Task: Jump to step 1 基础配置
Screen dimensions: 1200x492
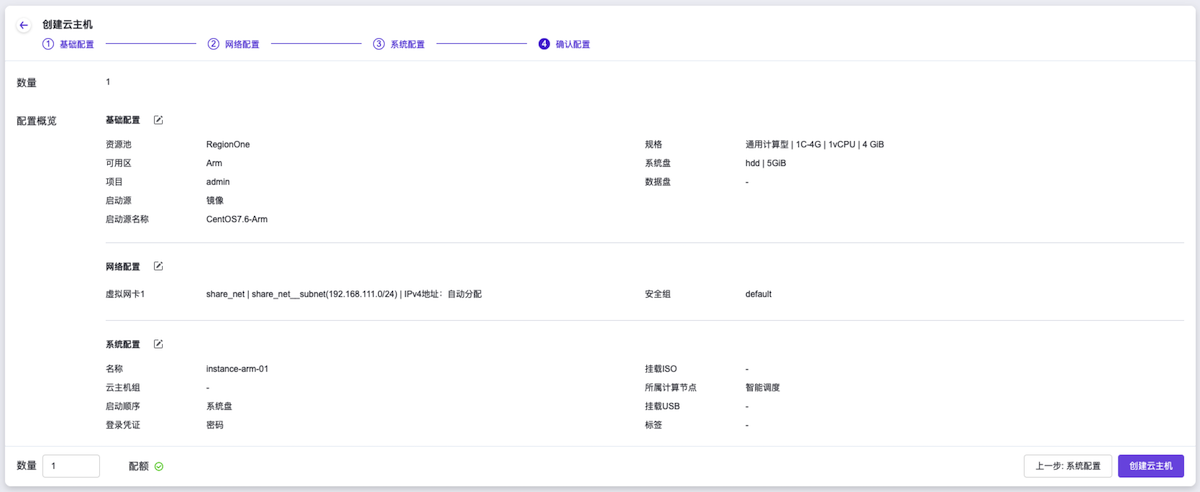Action: (x=68, y=44)
